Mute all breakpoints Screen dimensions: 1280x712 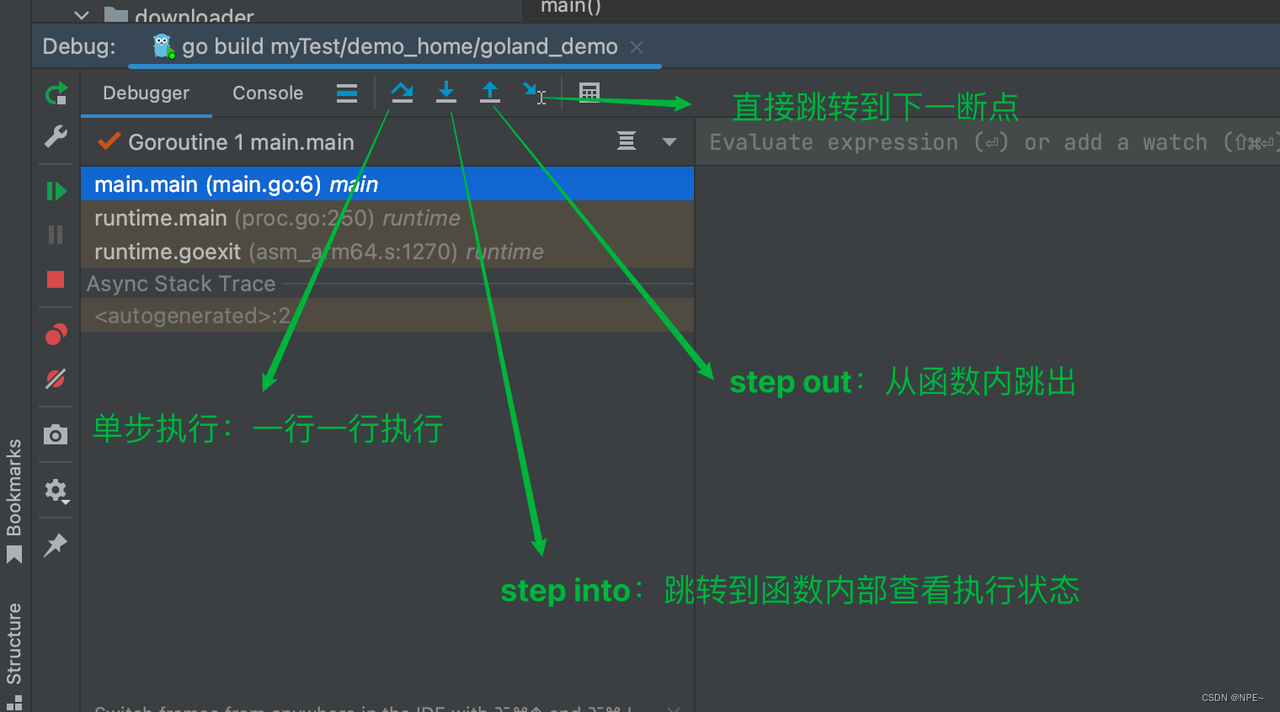click(x=56, y=379)
